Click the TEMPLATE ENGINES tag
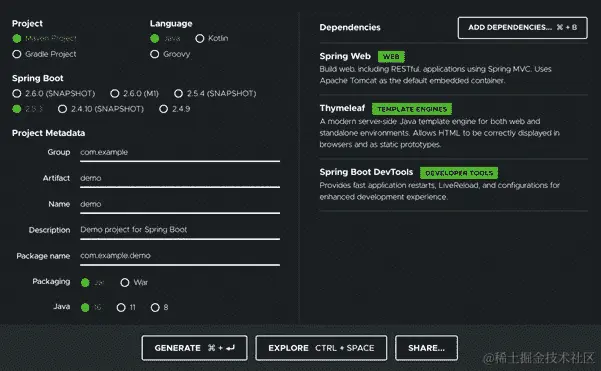Screen dimensions: 601x371 (x=412, y=109)
